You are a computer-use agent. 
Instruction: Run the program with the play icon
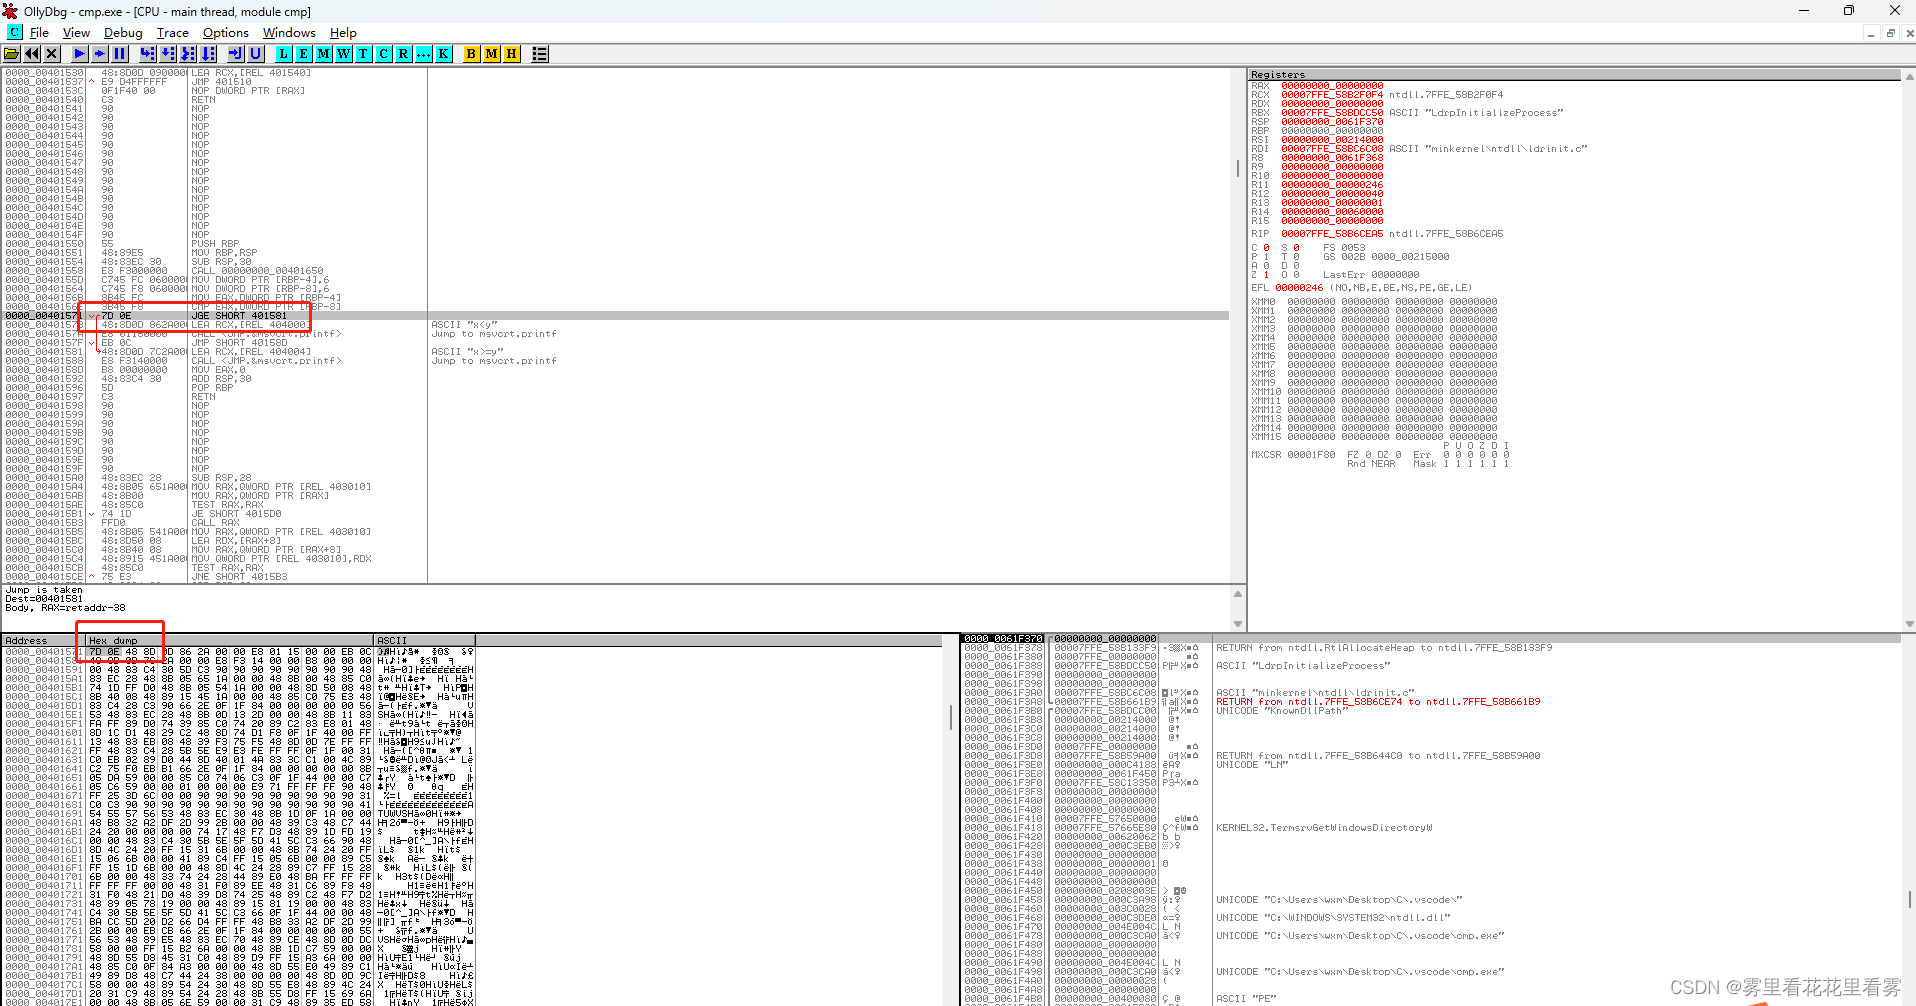pos(80,54)
